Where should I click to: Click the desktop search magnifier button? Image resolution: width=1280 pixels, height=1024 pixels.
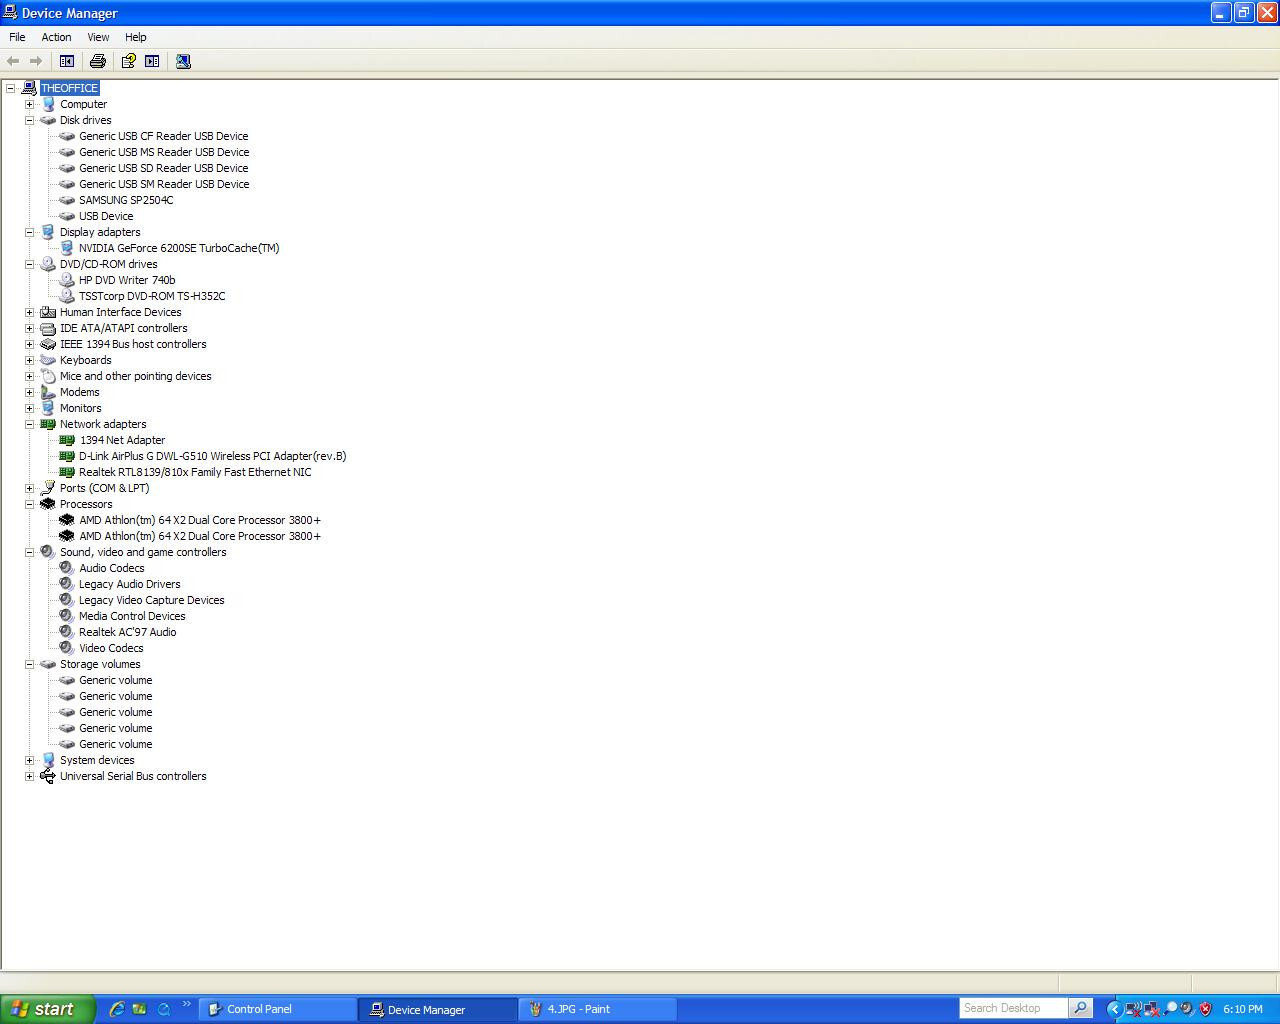pos(1080,1008)
